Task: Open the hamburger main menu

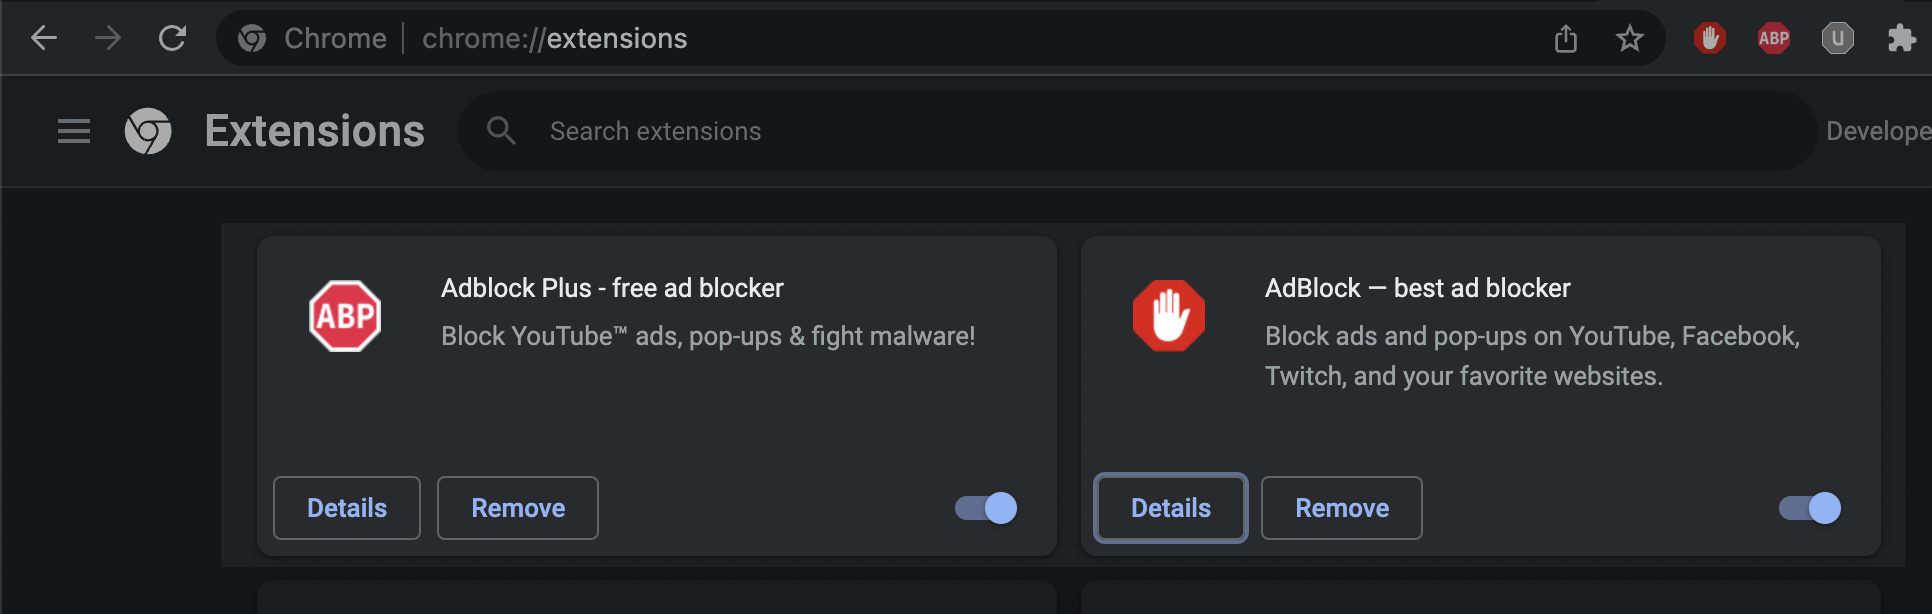Action: point(74,131)
